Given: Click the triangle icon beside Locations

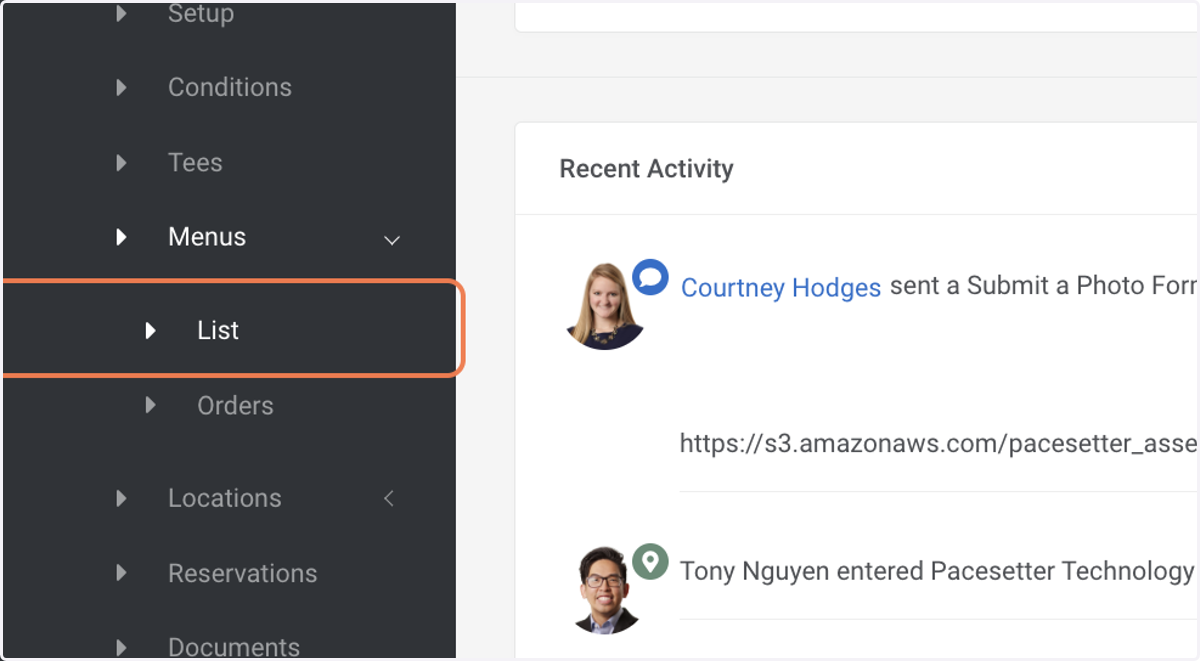Looking at the screenshot, I should pos(121,498).
